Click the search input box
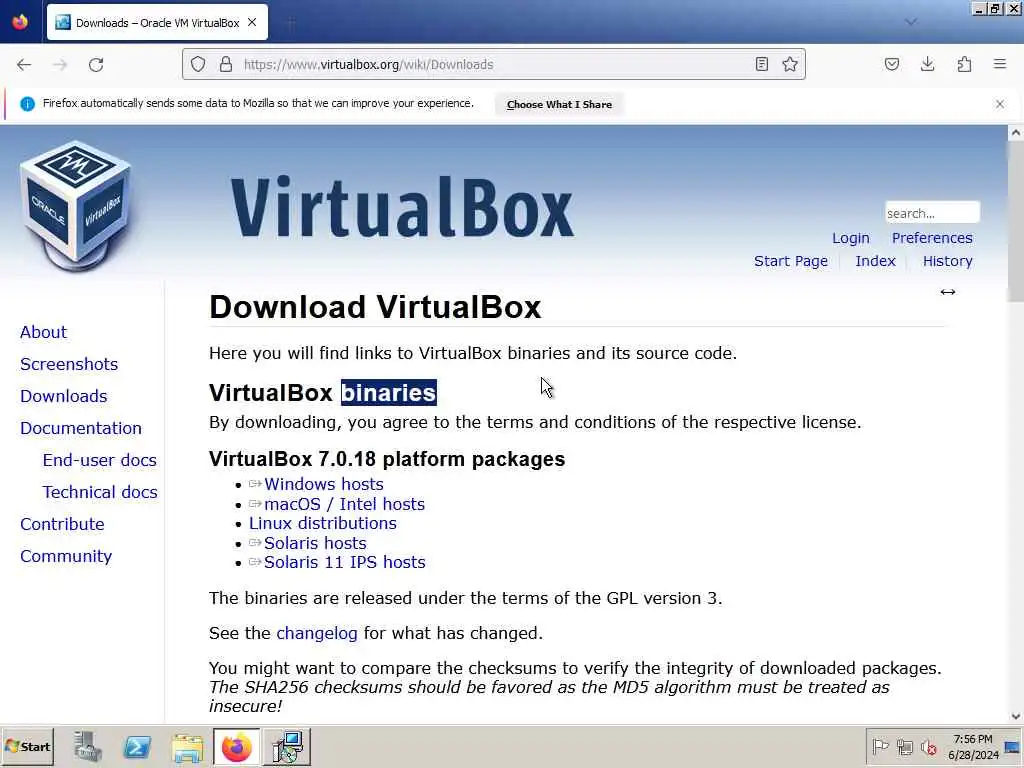1024x768 pixels. (933, 213)
